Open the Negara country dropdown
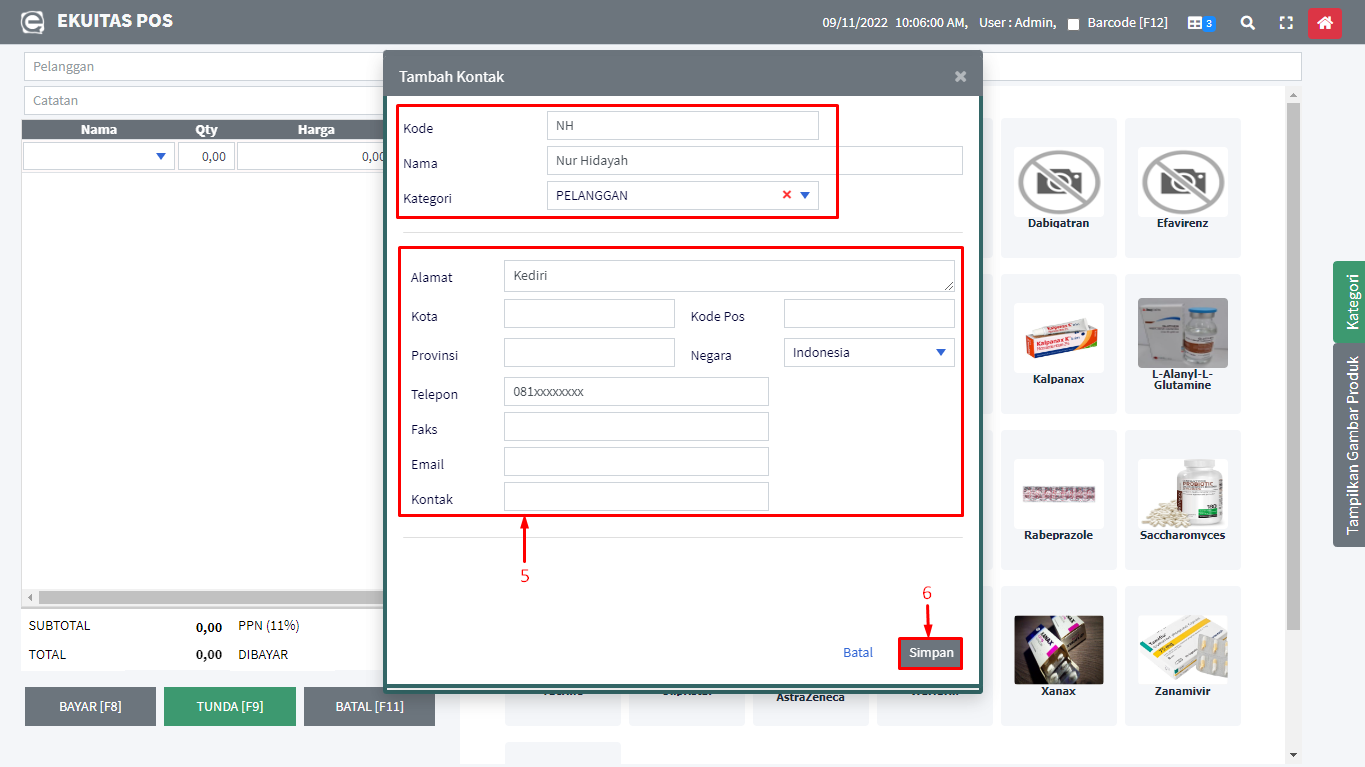Viewport: 1365px width, 767px height. (x=940, y=352)
